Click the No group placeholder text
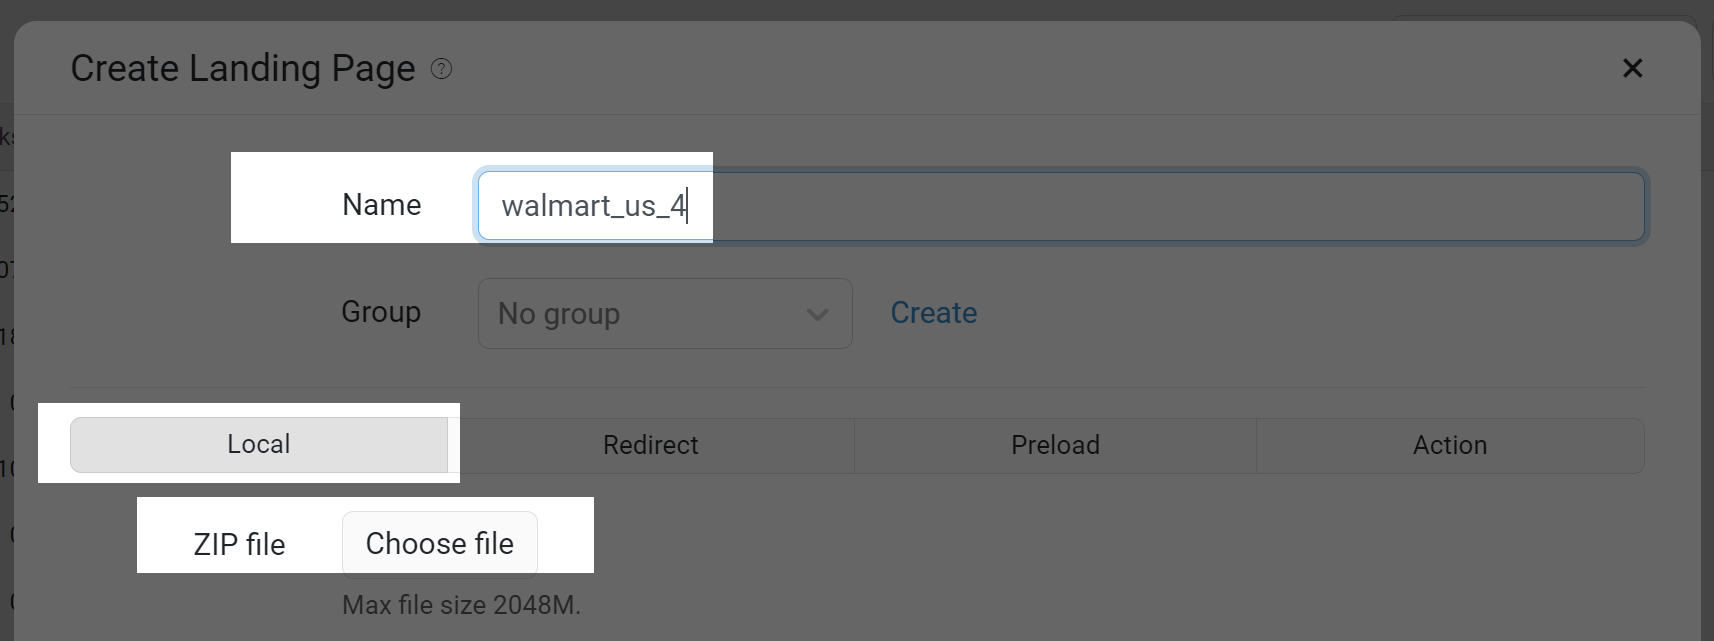This screenshot has width=1714, height=641. coord(559,314)
